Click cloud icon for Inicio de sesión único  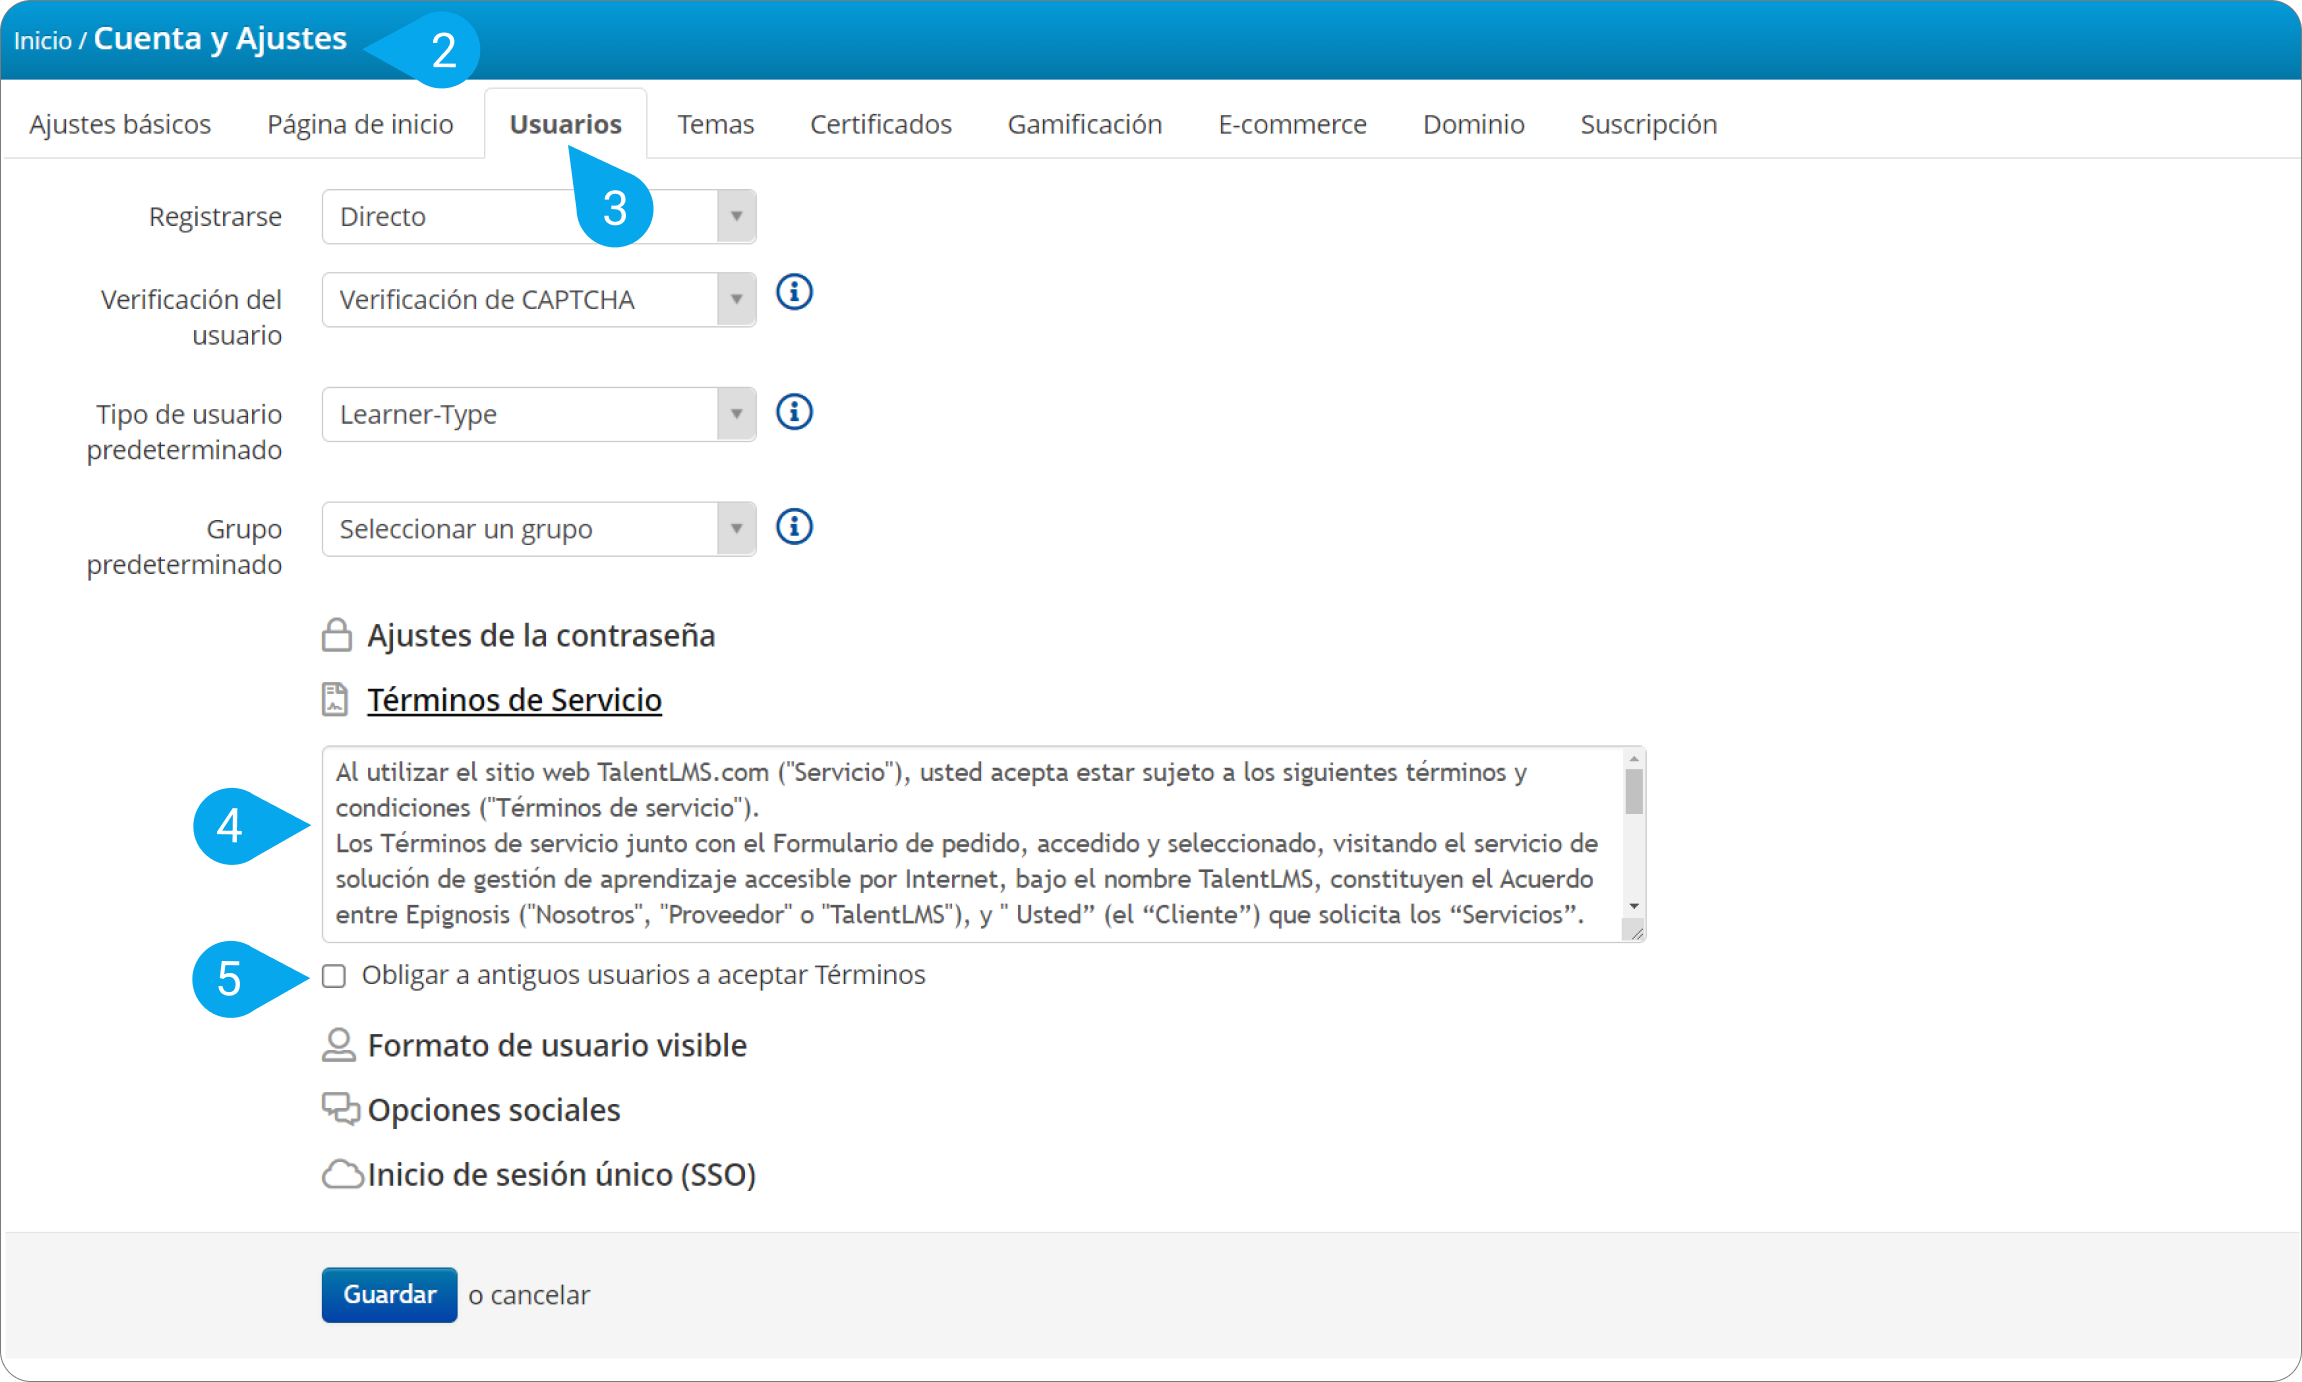pos(342,1174)
